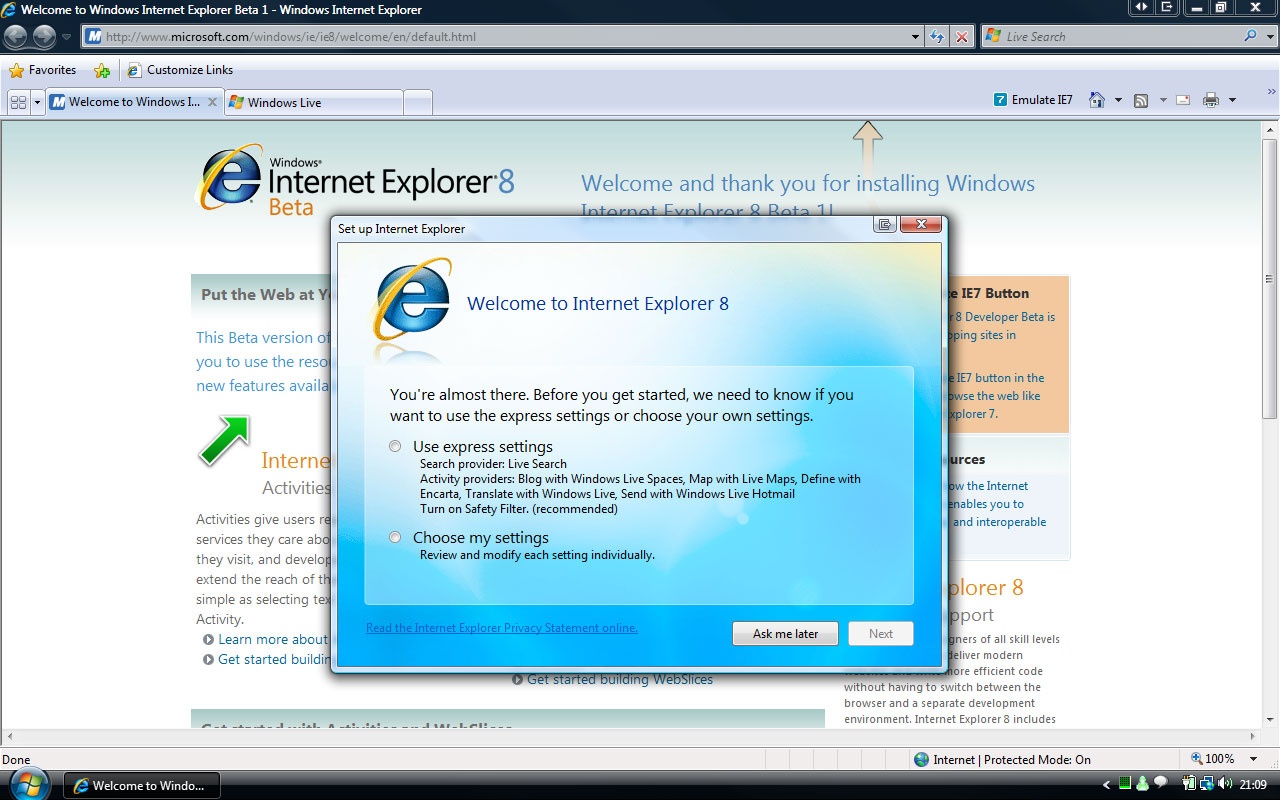This screenshot has width=1280, height=800.
Task: Go forward with the Forward arrow button
Action: [44, 37]
